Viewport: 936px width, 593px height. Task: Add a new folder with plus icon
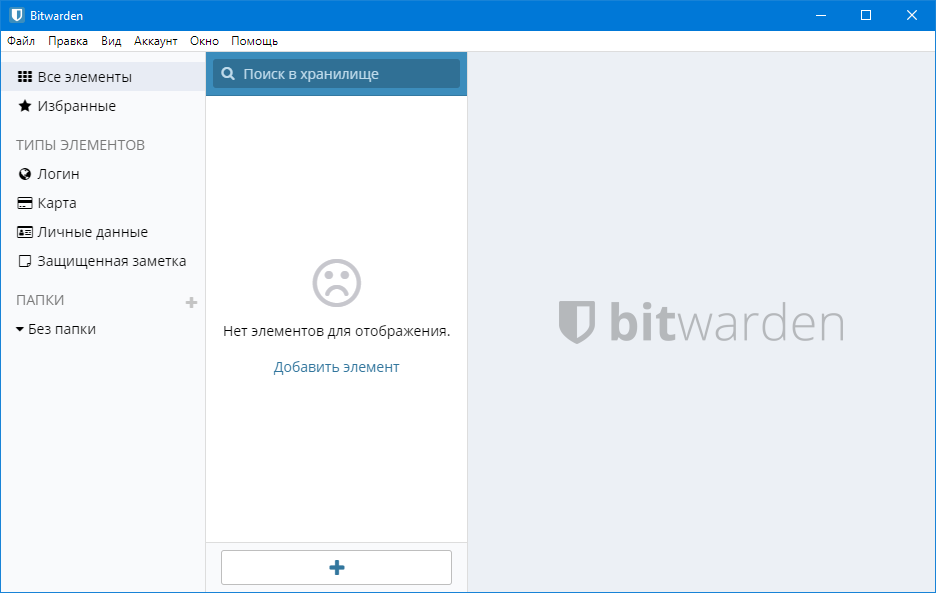click(191, 303)
